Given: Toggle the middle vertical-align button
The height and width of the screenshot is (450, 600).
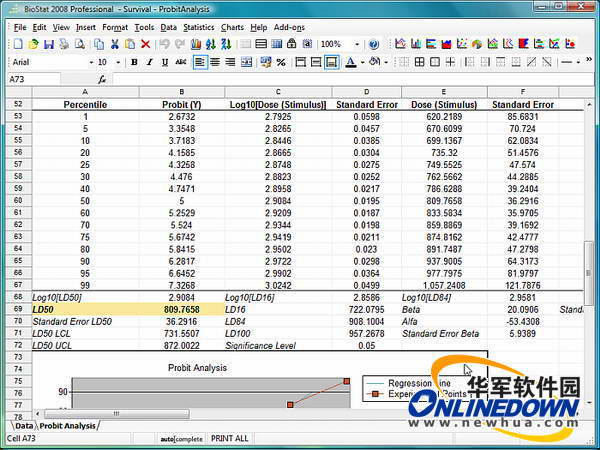Looking at the screenshot, I should 316,62.
